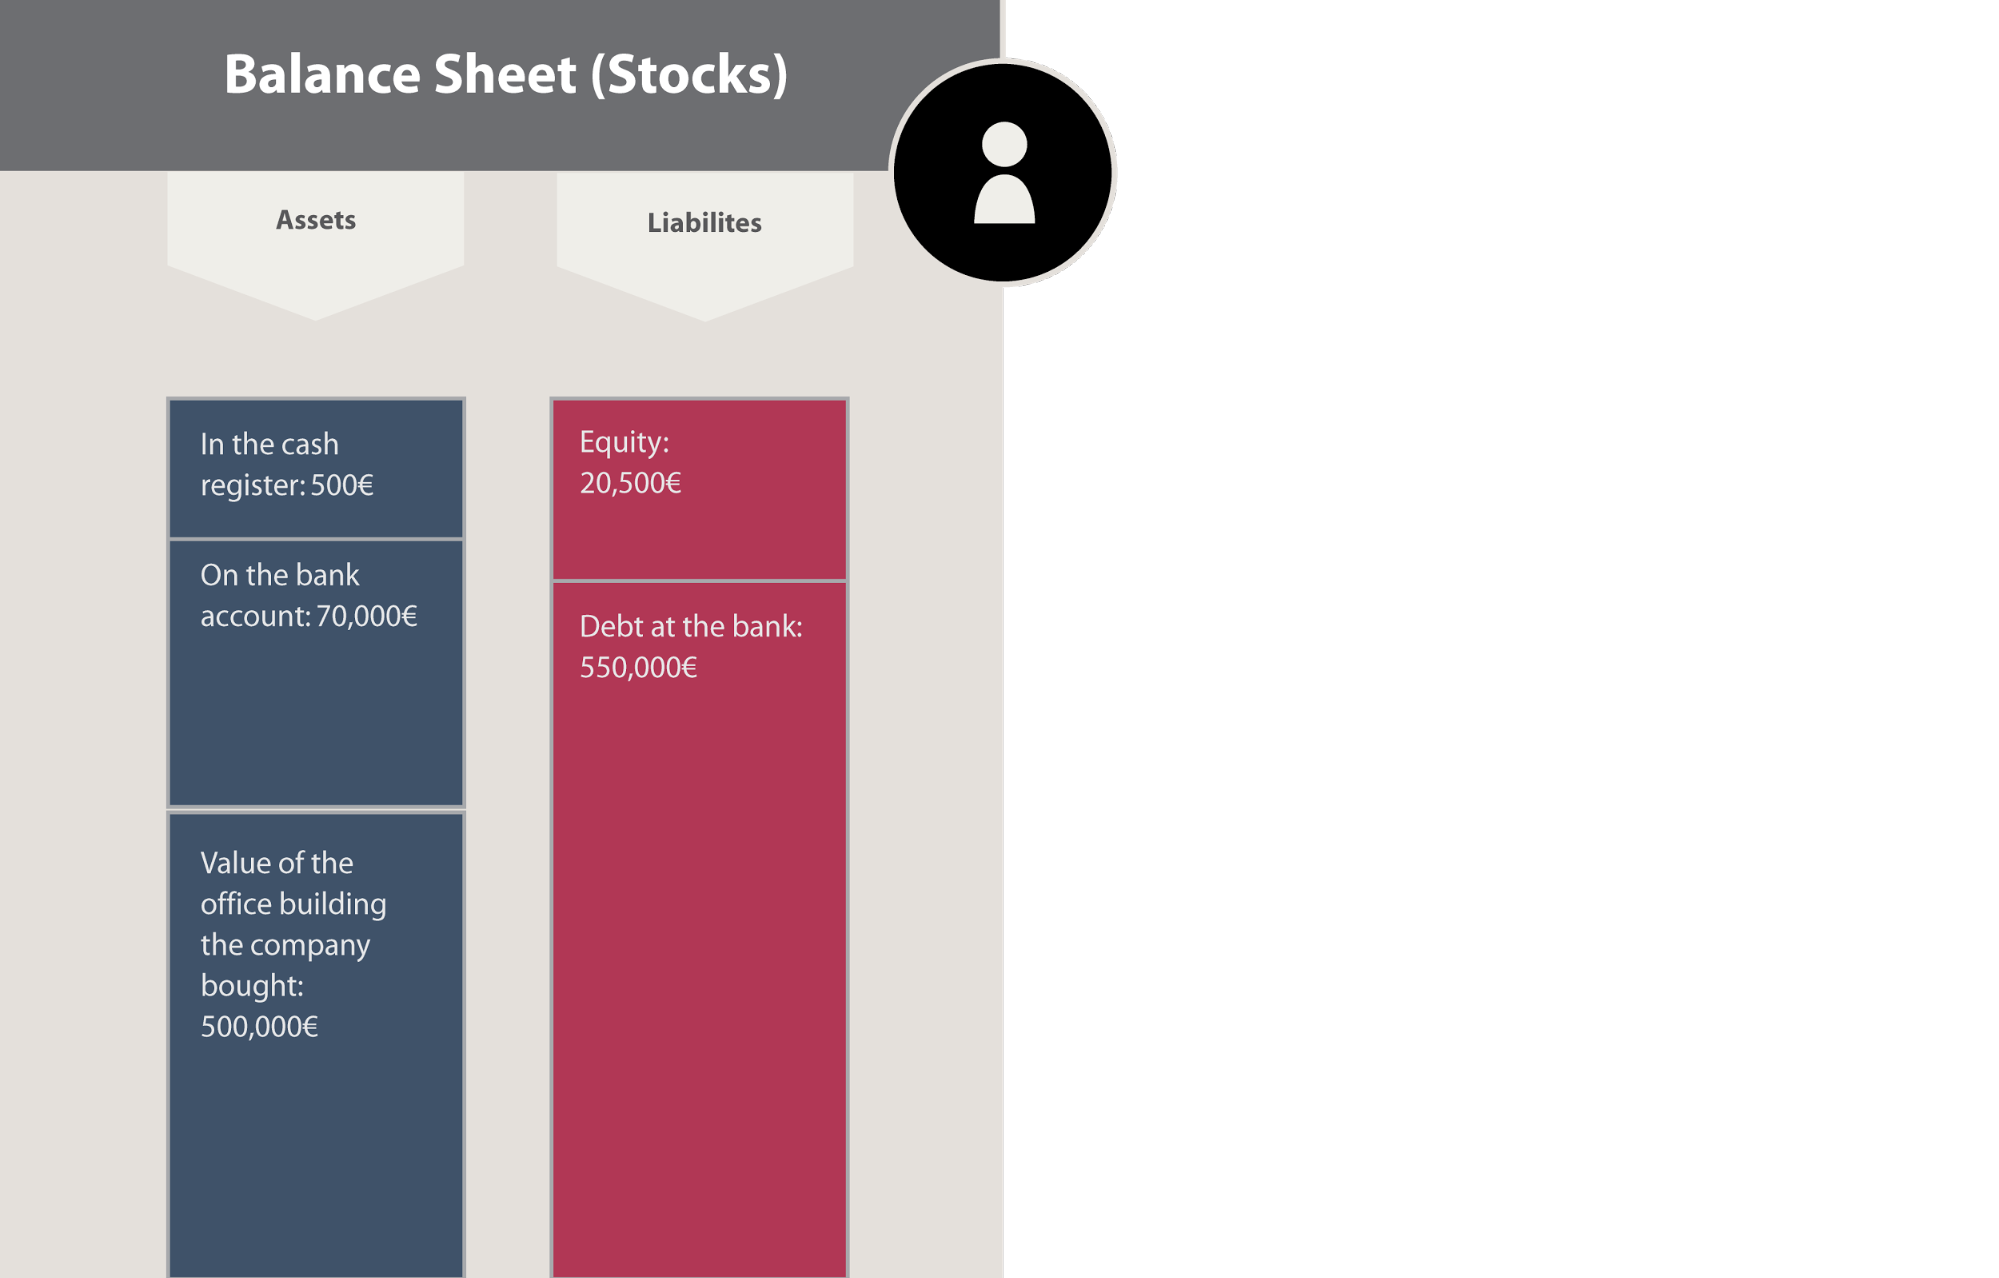The width and height of the screenshot is (1999, 1278).
Task: Click the 550,000€ debt amount text
Action: point(638,668)
